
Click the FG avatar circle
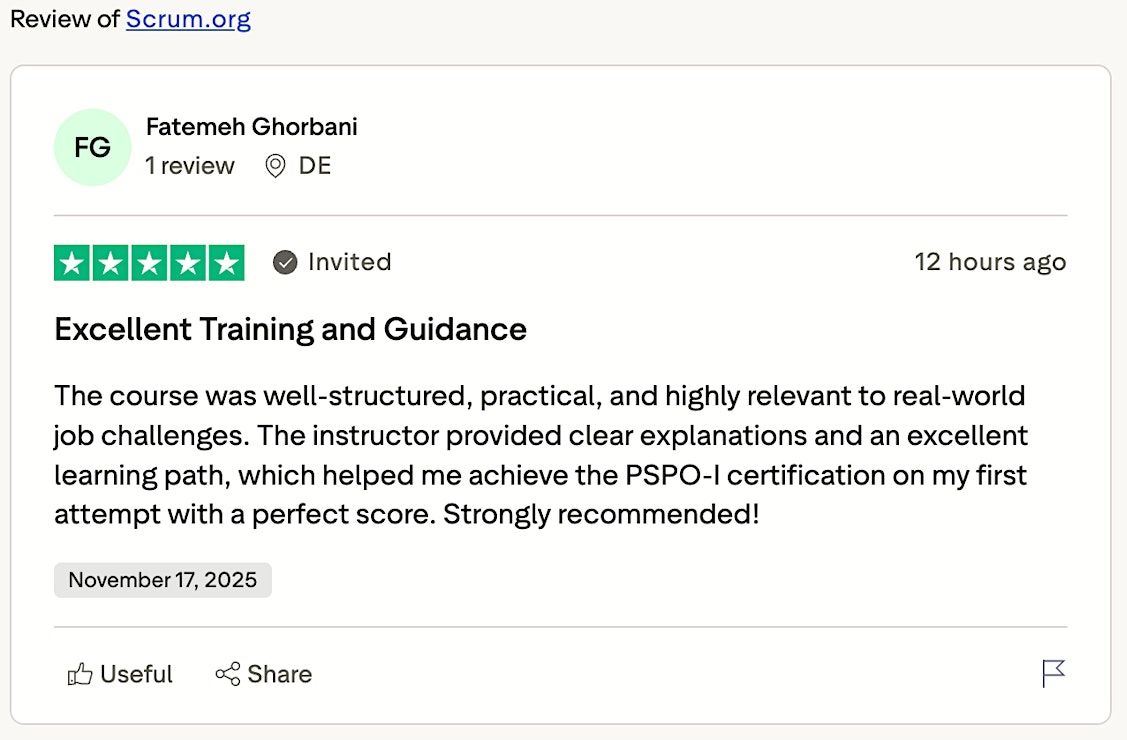pyautogui.click(x=93, y=147)
